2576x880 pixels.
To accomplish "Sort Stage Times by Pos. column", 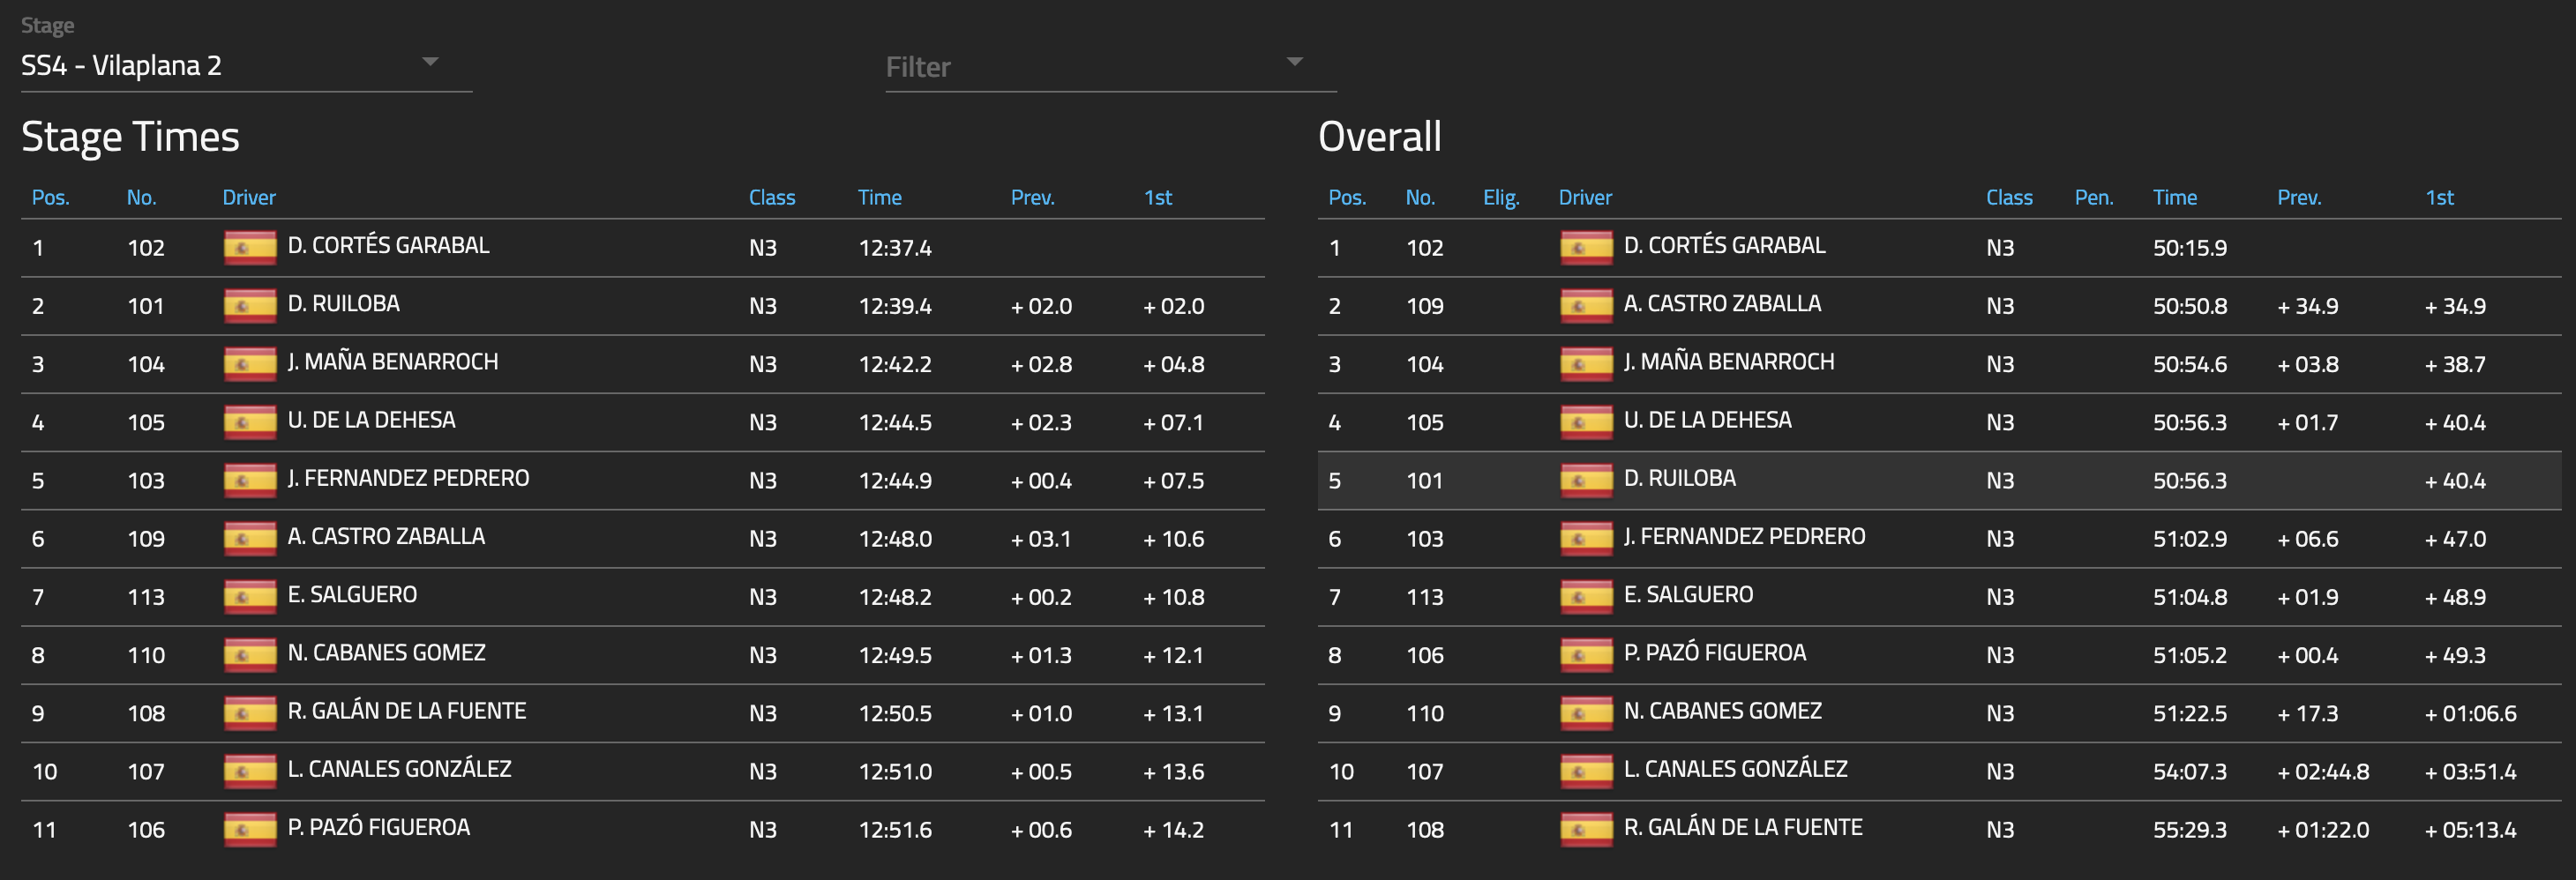I will [x=51, y=197].
